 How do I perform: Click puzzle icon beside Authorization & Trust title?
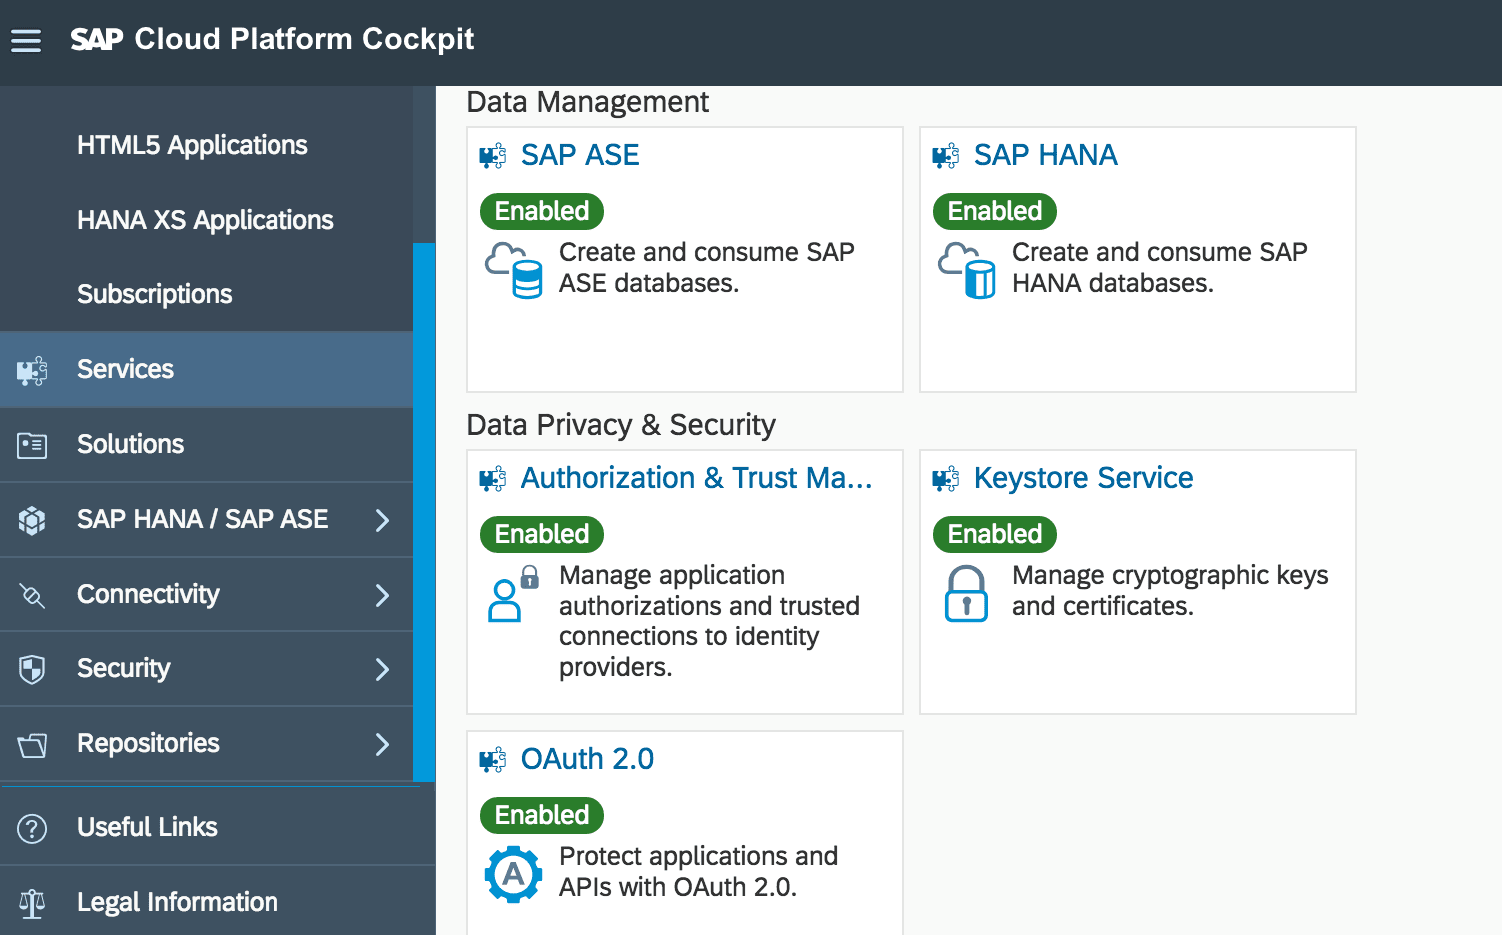click(493, 479)
